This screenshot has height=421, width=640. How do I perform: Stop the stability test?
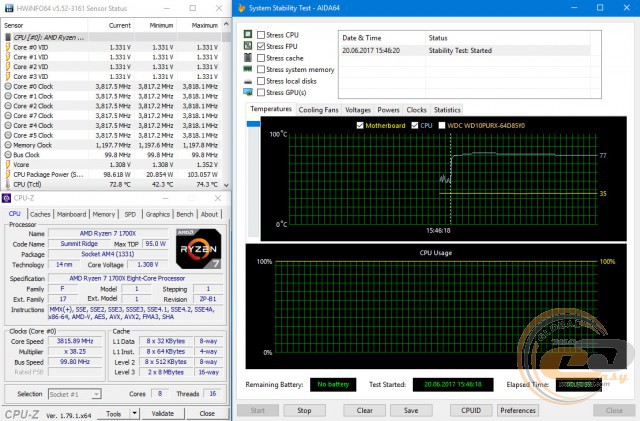(x=304, y=410)
